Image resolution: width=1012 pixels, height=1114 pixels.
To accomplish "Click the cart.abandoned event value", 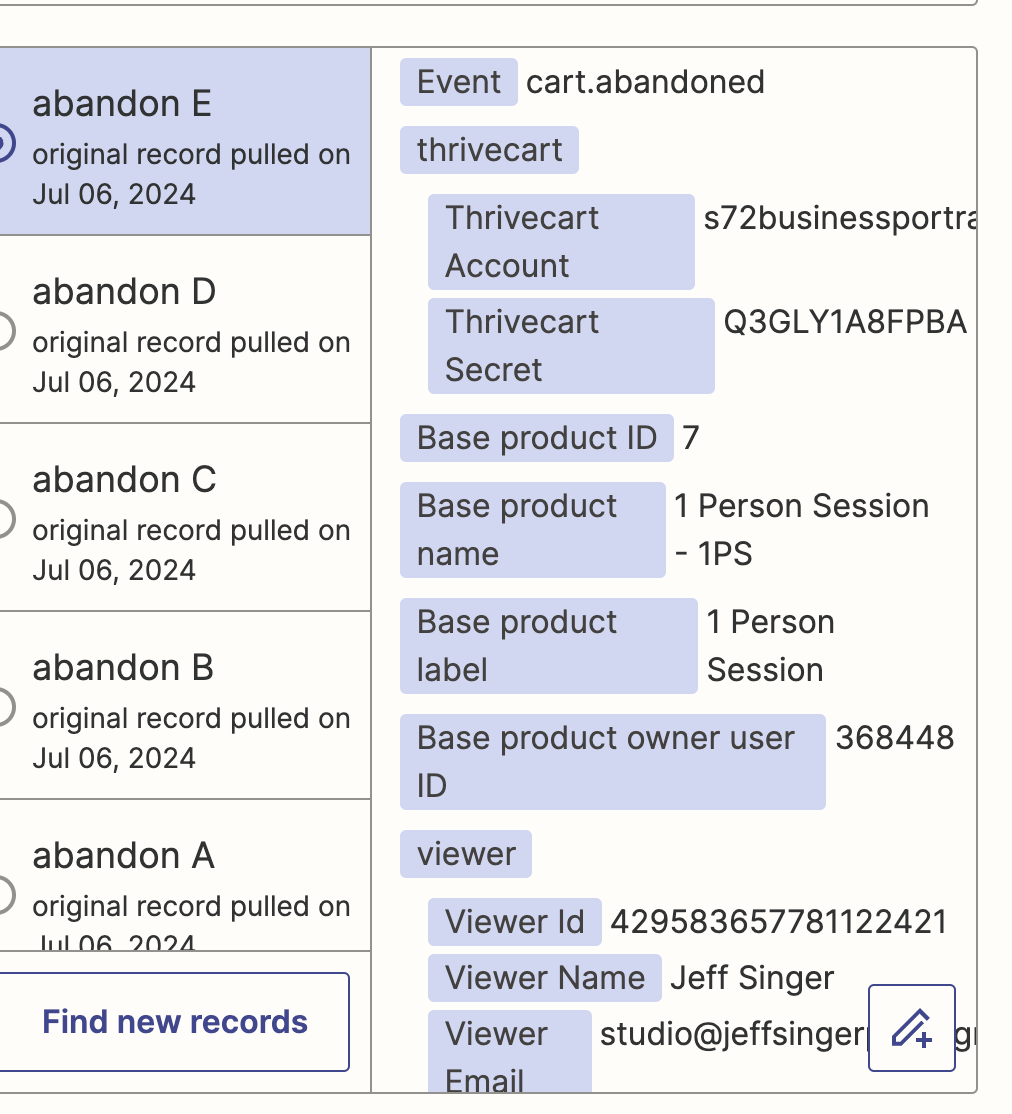I will 645,82.
